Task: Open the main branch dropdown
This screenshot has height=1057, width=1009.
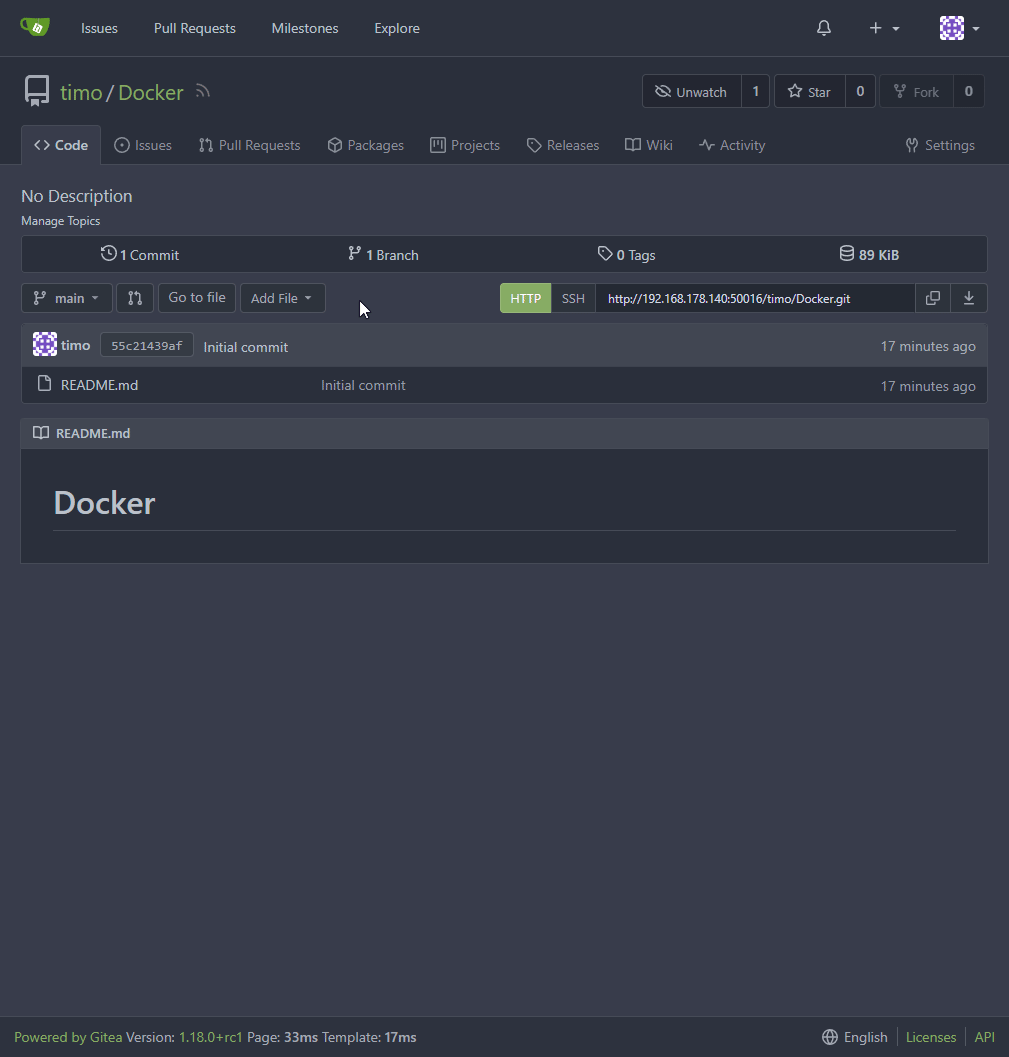Action: (x=66, y=298)
